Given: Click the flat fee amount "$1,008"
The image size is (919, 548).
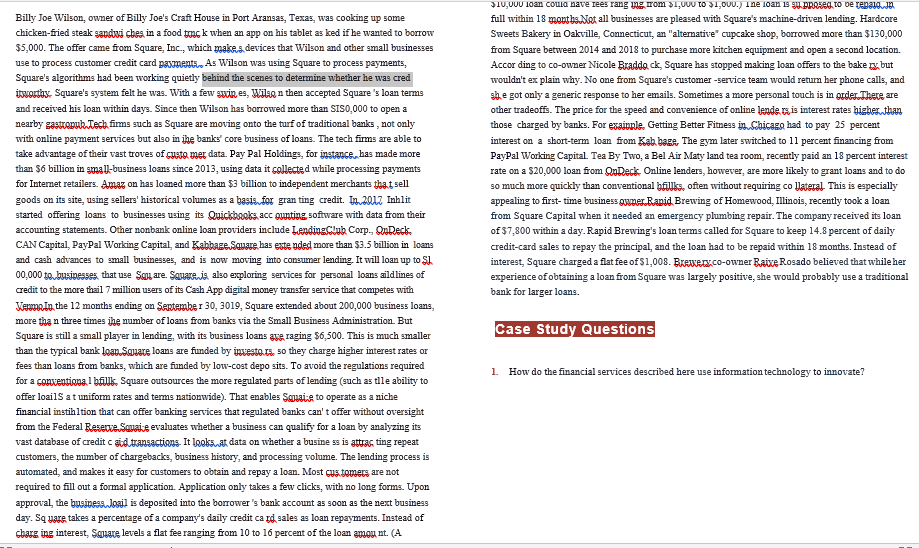Looking at the screenshot, I should pos(655,261).
